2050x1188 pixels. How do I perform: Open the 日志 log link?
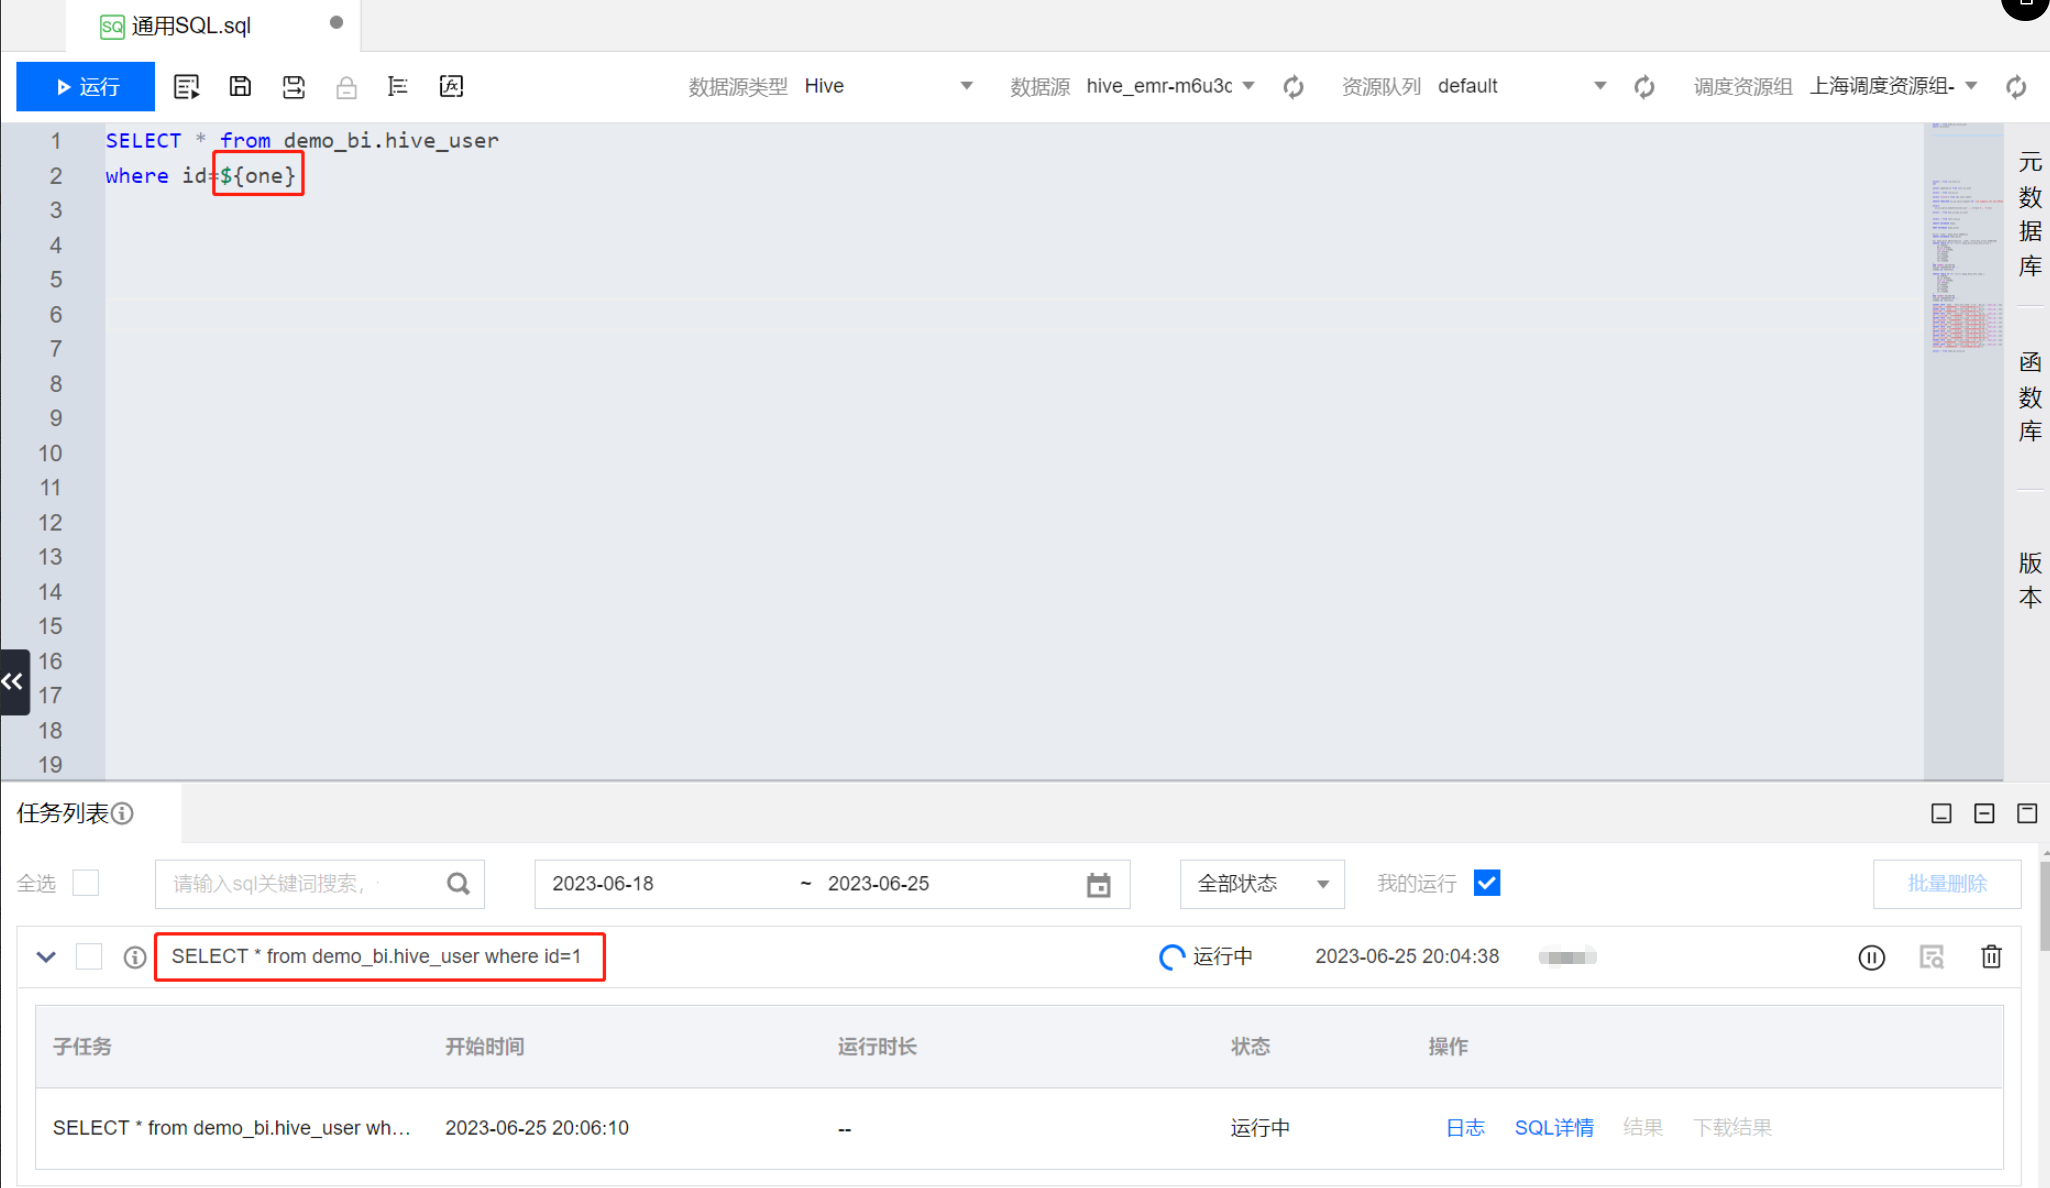[x=1464, y=1128]
